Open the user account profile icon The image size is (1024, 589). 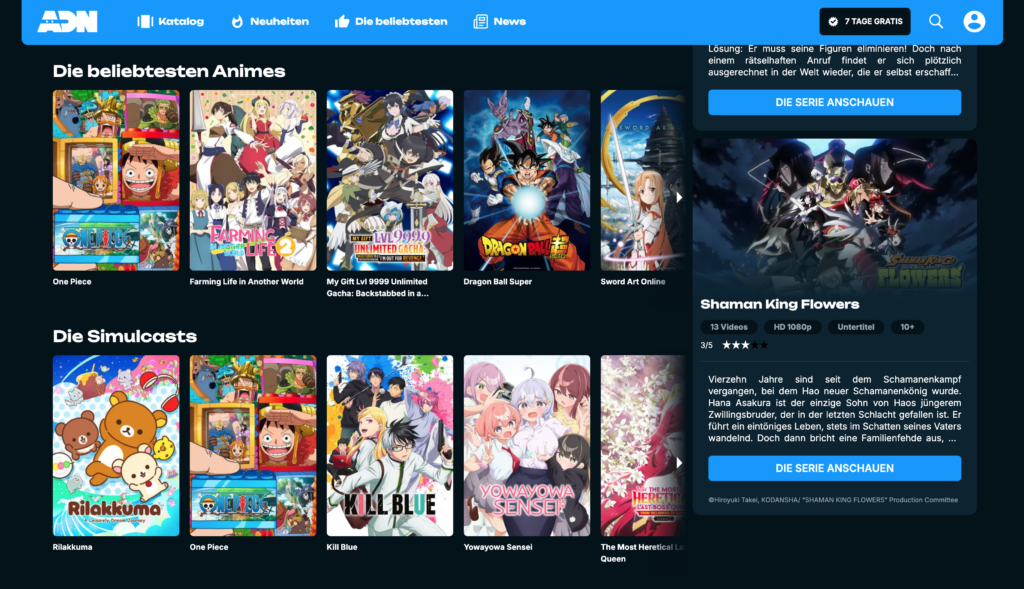click(974, 22)
